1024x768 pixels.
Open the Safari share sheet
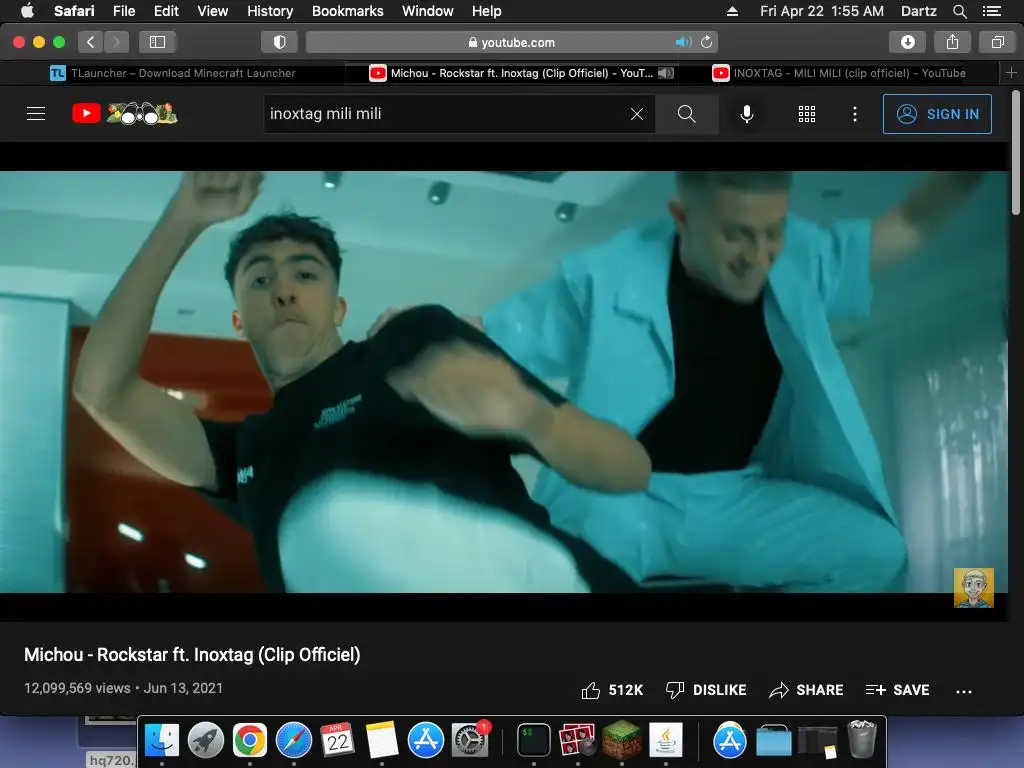tap(952, 42)
